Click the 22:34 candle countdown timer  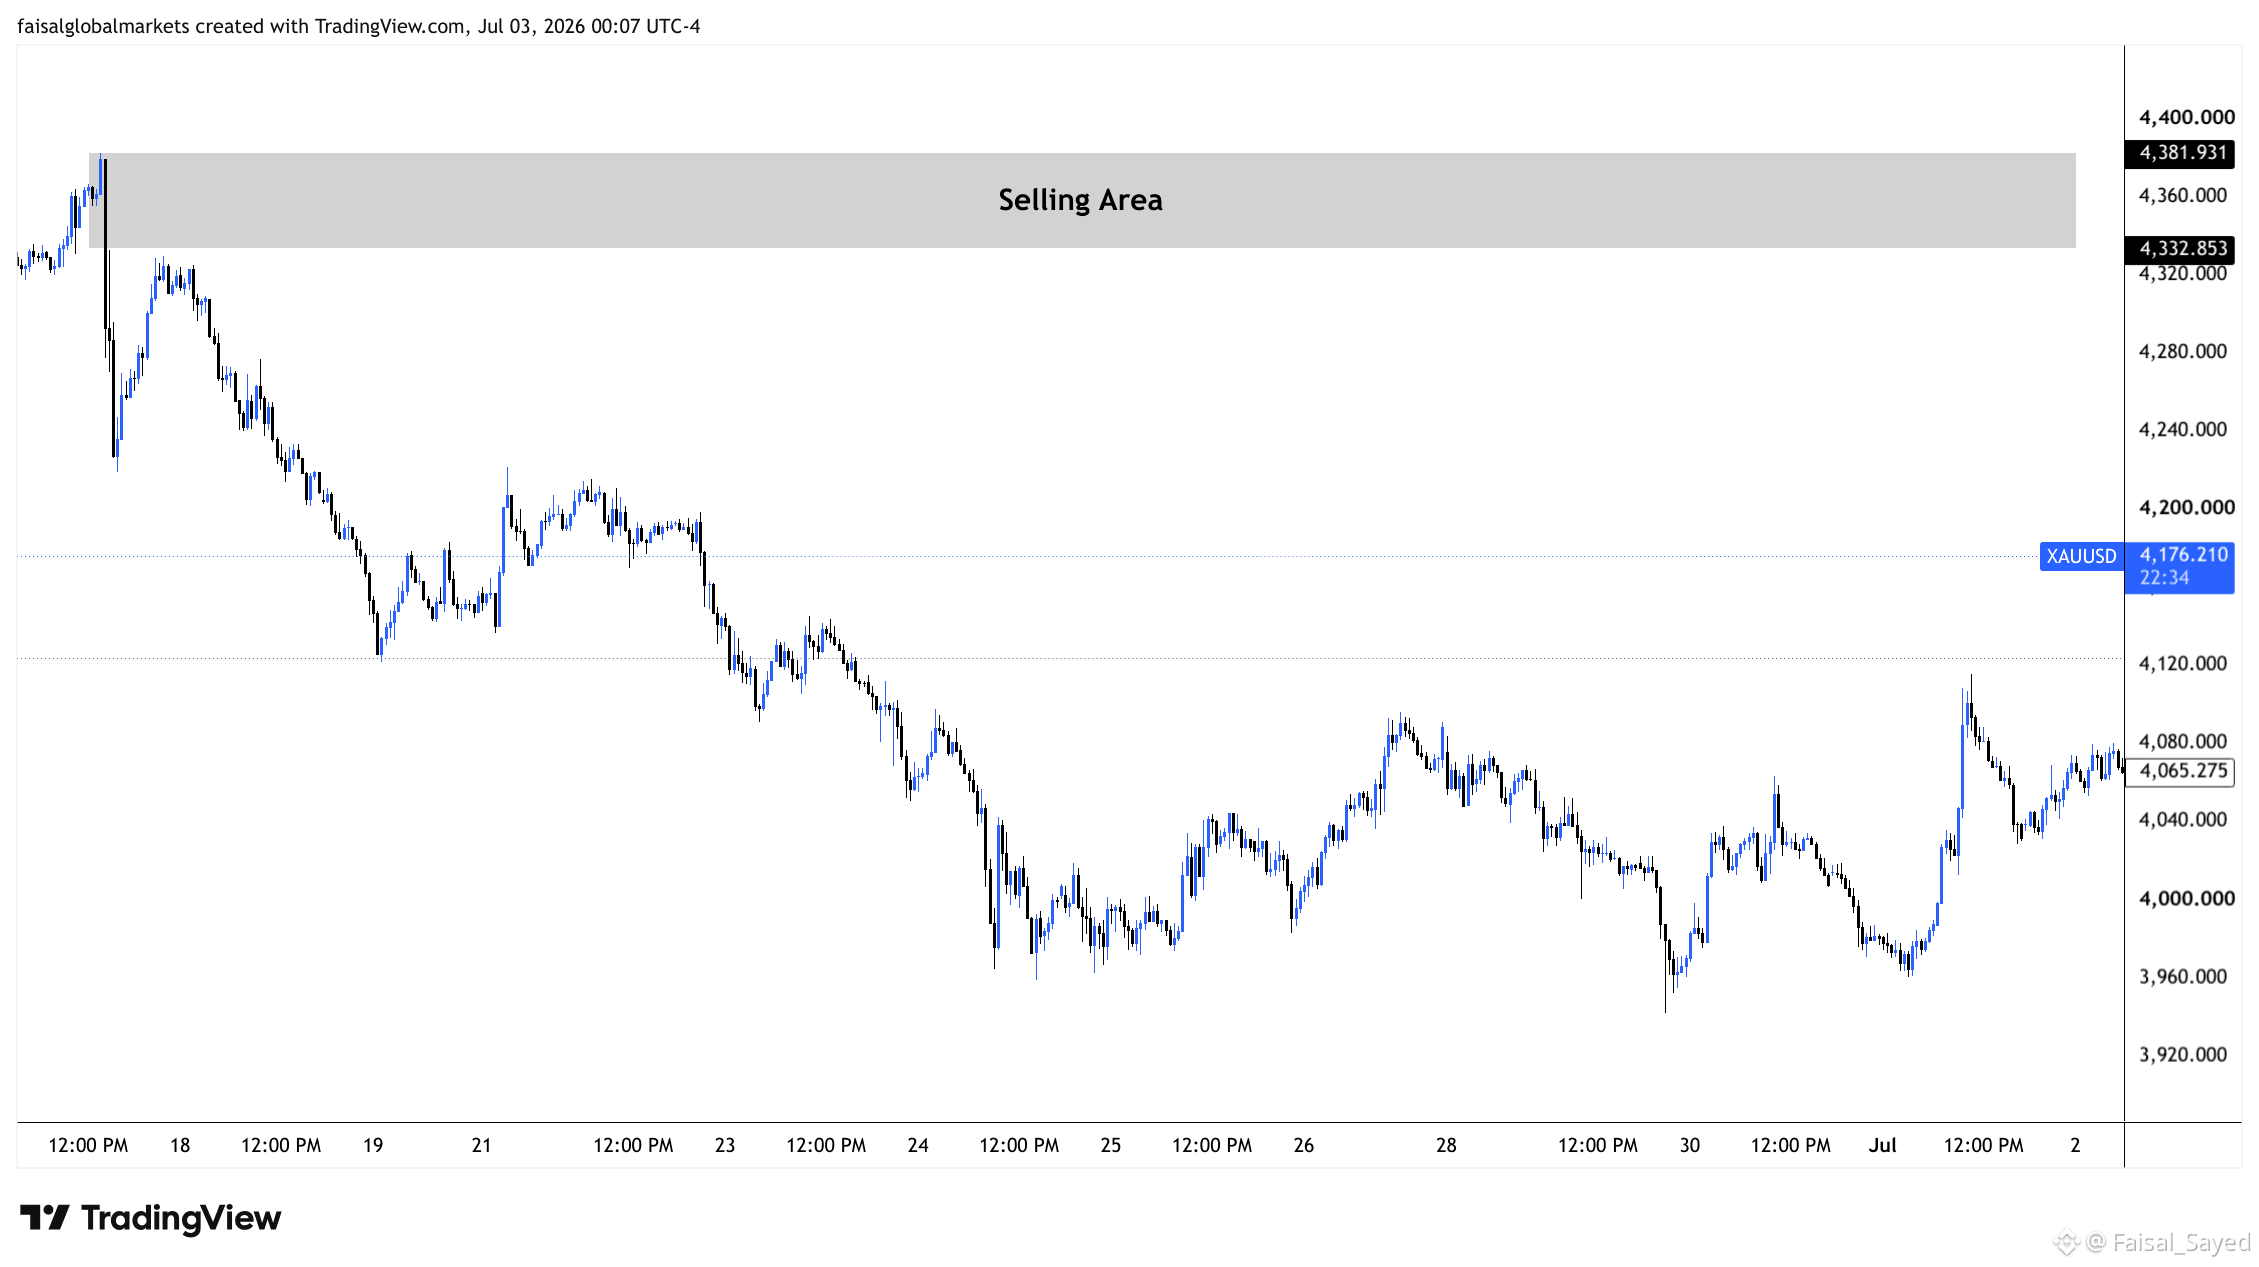[x=2164, y=578]
